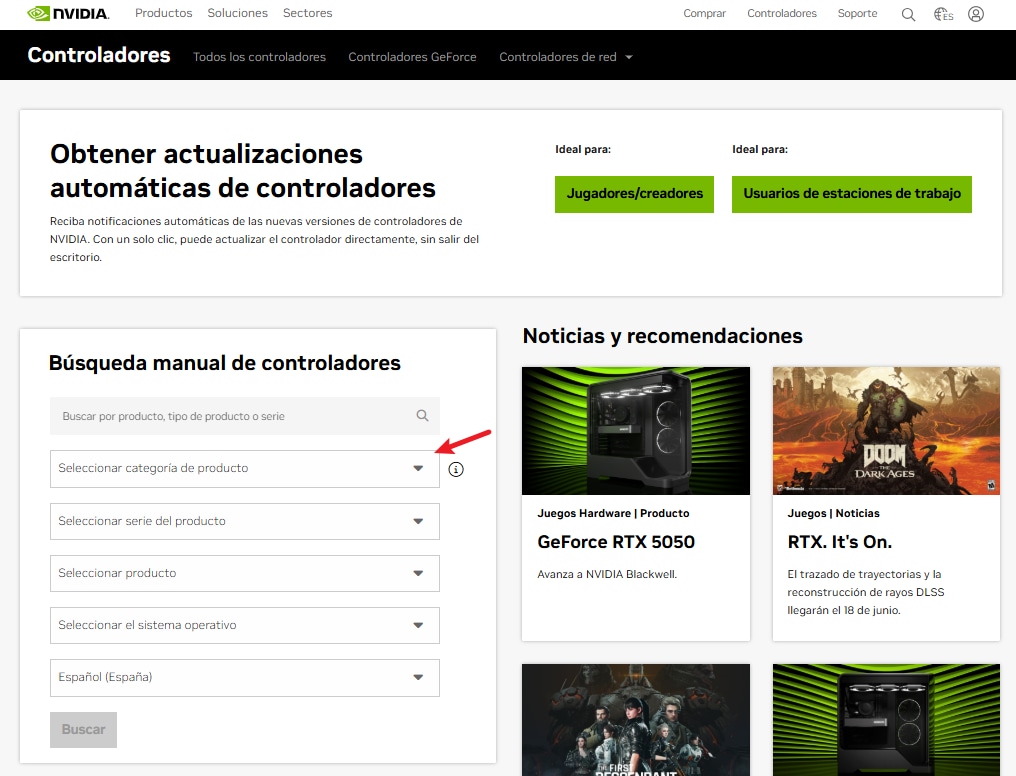This screenshot has width=1016, height=776.
Task: Open the site search magnifier icon
Action: coord(908,14)
